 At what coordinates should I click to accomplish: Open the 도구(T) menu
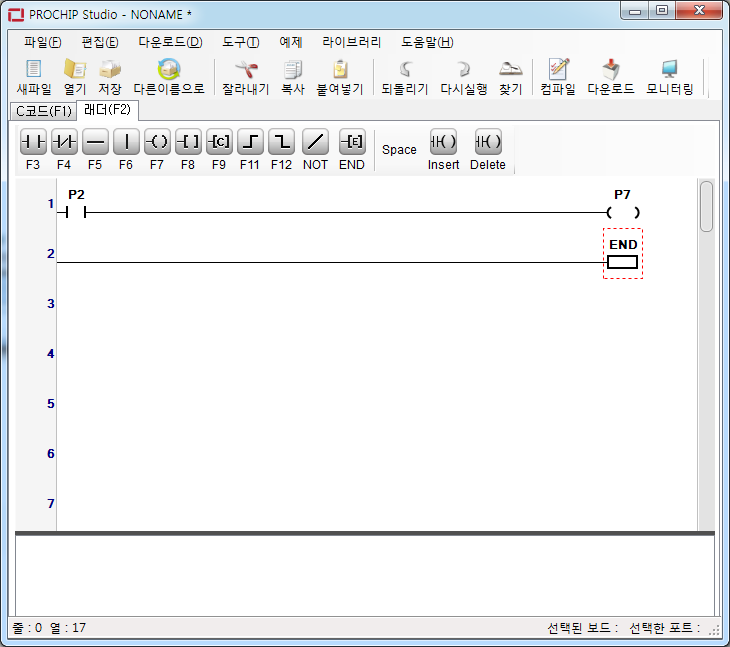tap(240, 42)
